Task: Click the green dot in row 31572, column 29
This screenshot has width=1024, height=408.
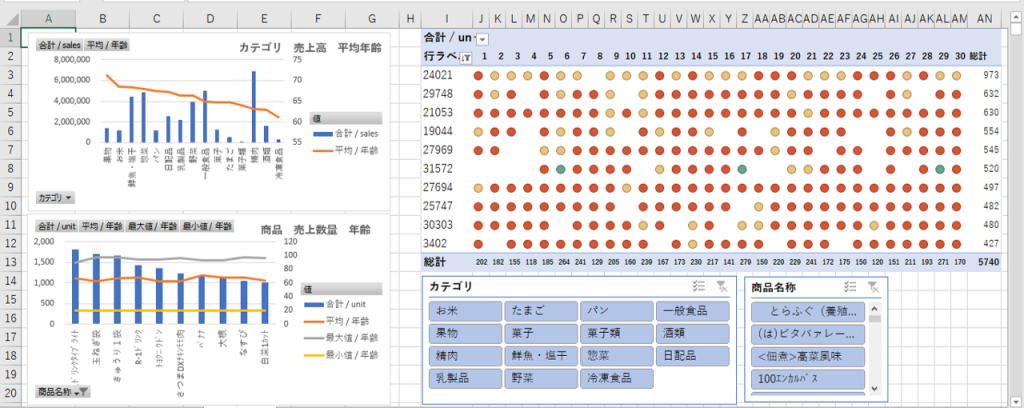Action: click(x=940, y=169)
